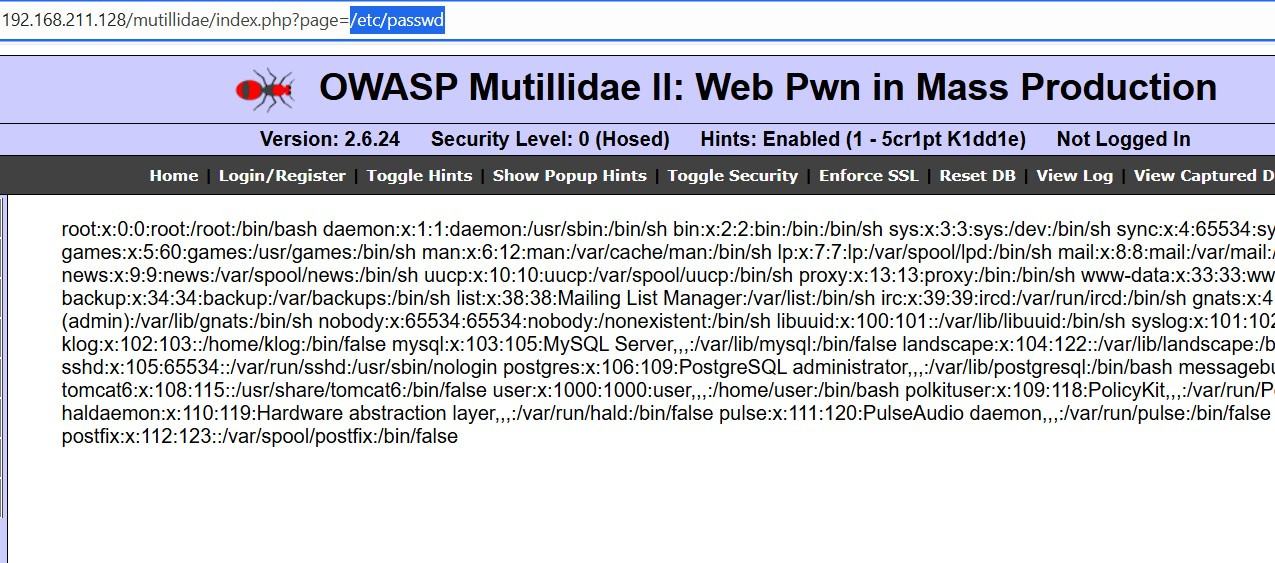This screenshot has height=563, width=1275.
Task: Click the Mutillidae ant logo icon
Action: click(265, 89)
